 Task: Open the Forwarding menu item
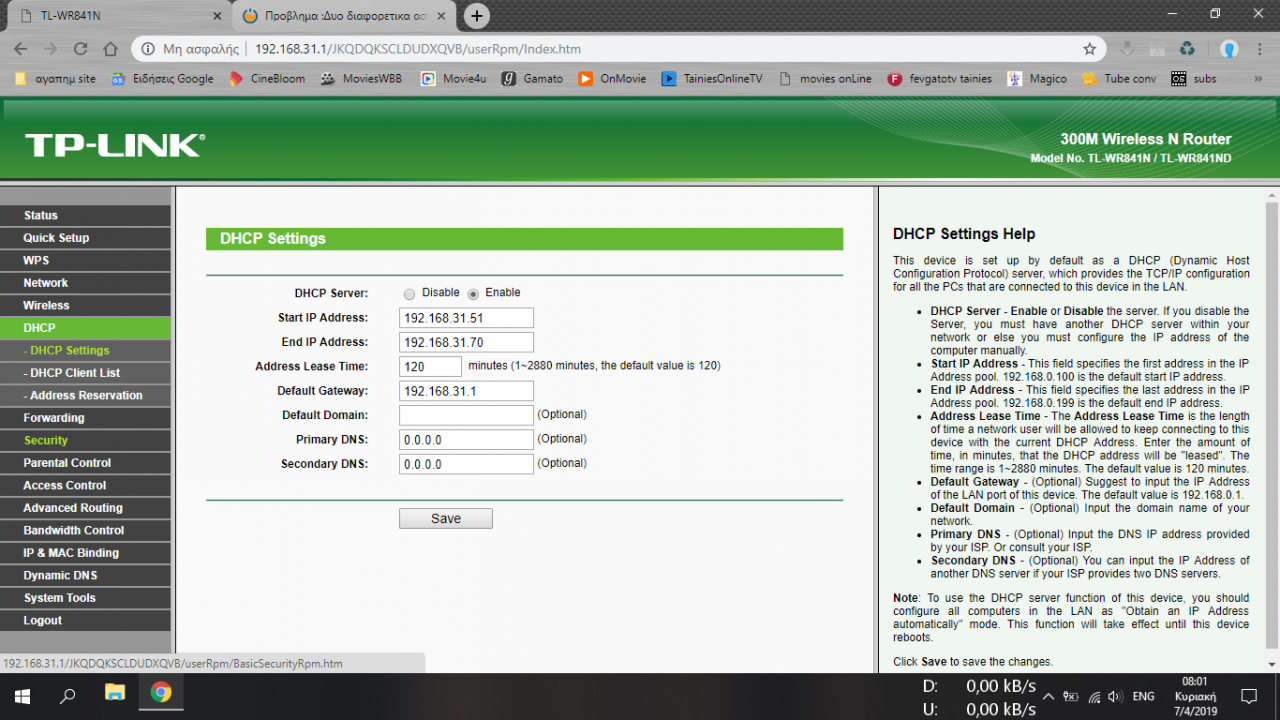click(x=85, y=418)
